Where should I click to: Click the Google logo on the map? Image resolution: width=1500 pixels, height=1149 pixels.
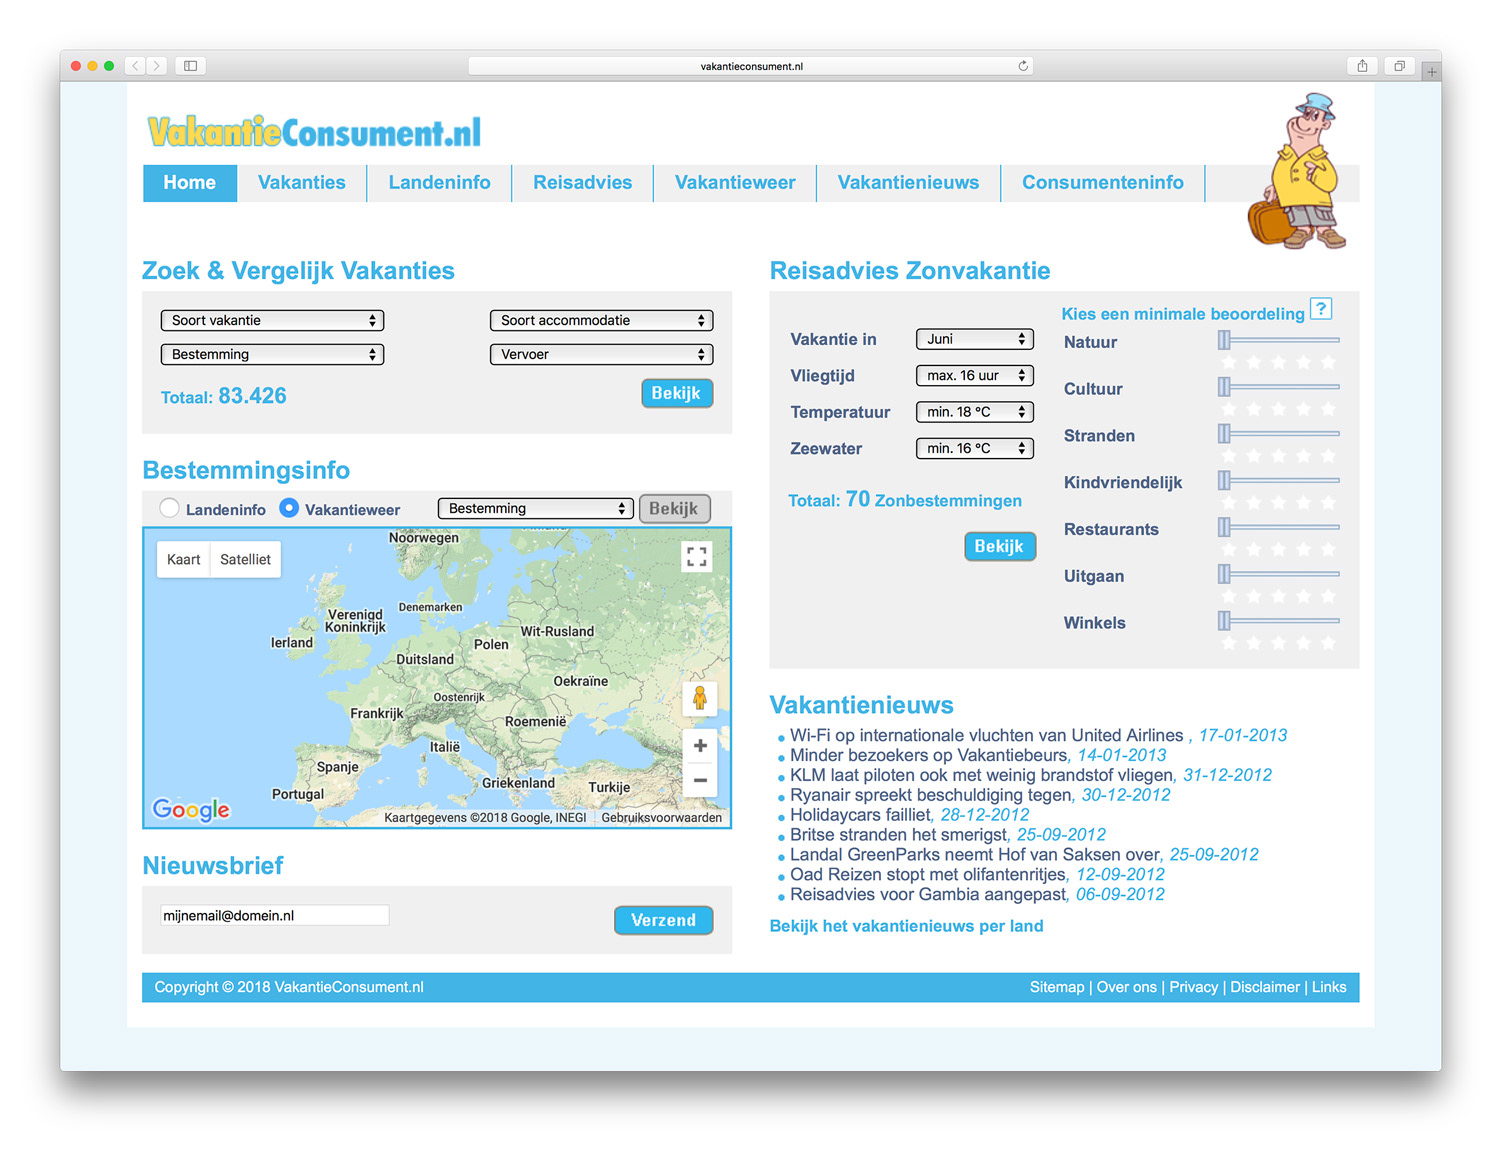(191, 809)
